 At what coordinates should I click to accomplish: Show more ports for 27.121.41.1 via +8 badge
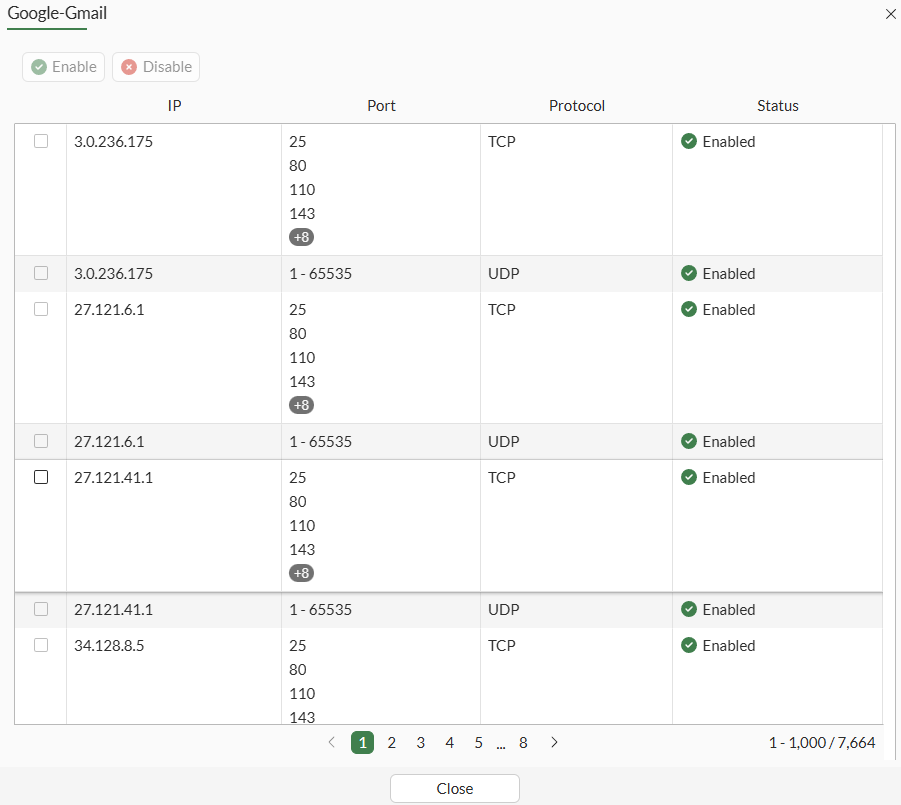301,573
